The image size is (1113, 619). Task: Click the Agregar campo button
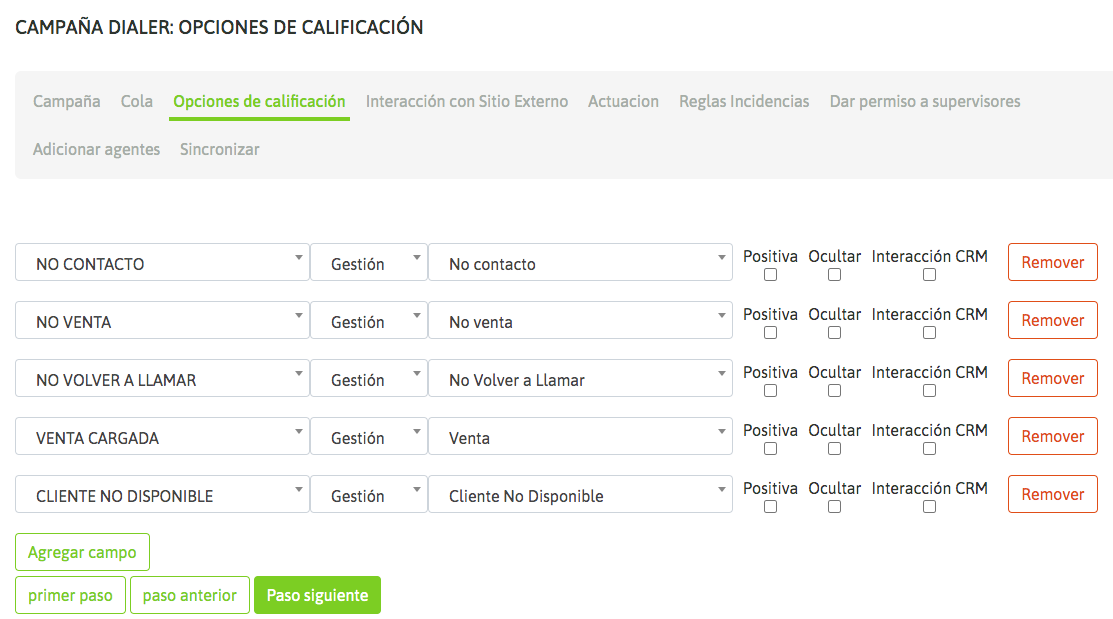click(82, 552)
